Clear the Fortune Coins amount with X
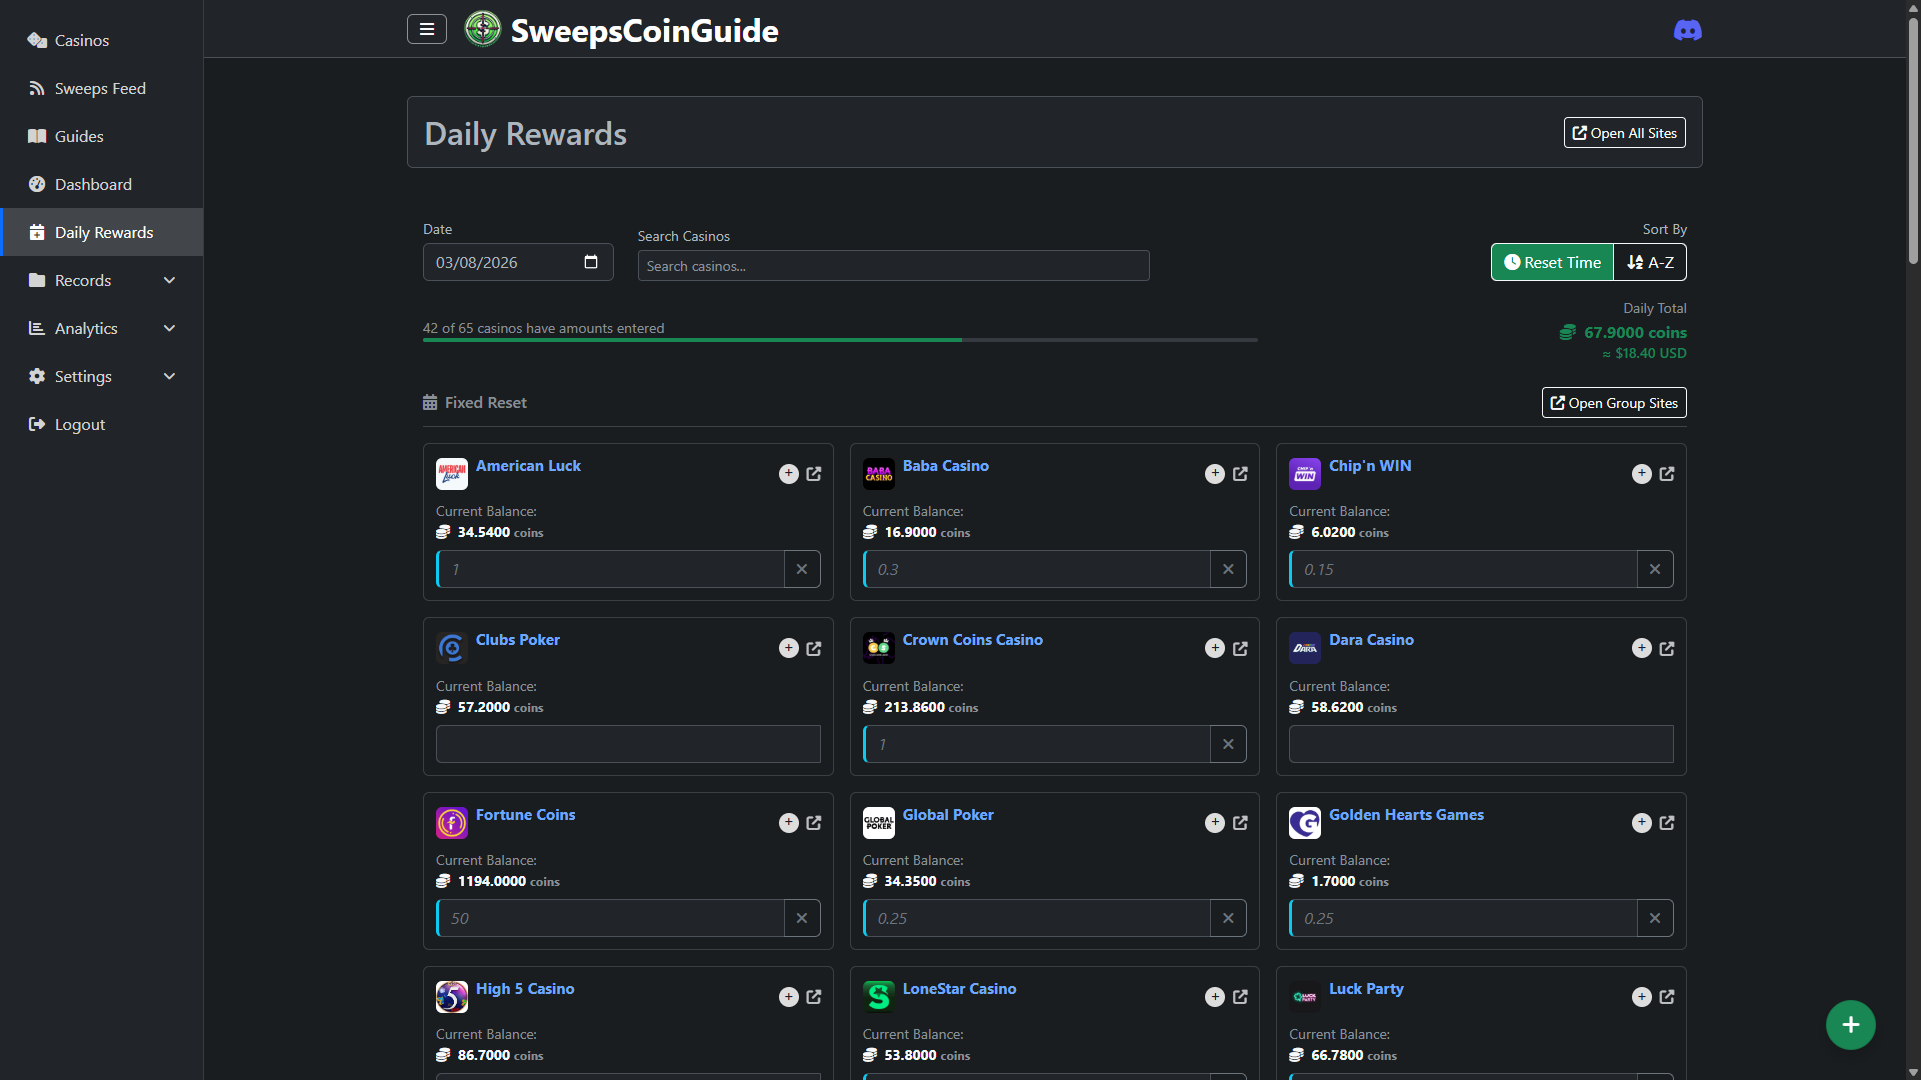The height and width of the screenshot is (1080, 1921). [802, 918]
